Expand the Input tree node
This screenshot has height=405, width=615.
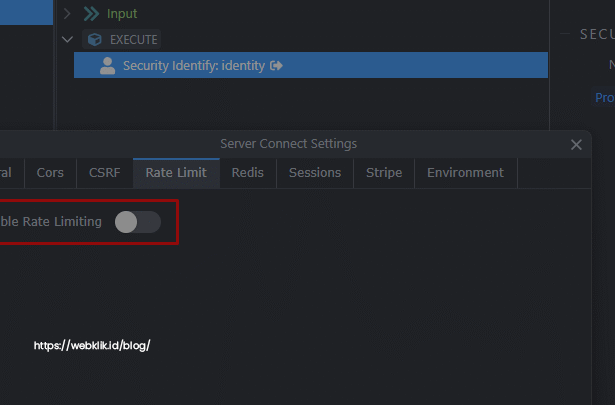click(x=67, y=14)
